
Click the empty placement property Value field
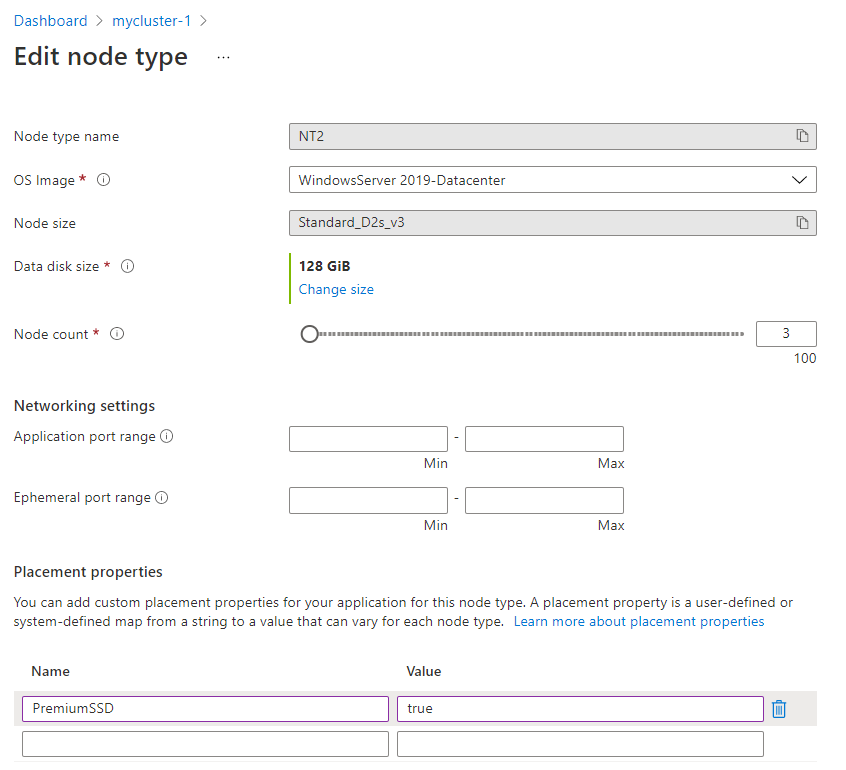[580, 744]
